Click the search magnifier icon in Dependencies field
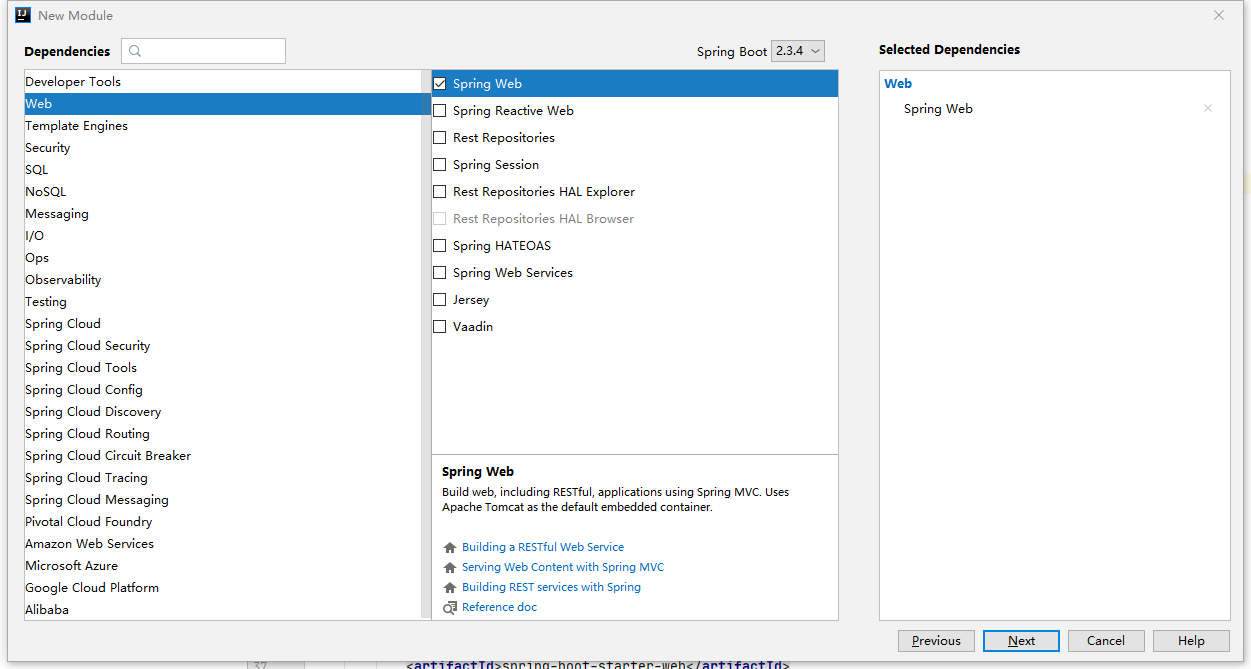1251x669 pixels. tap(136, 51)
